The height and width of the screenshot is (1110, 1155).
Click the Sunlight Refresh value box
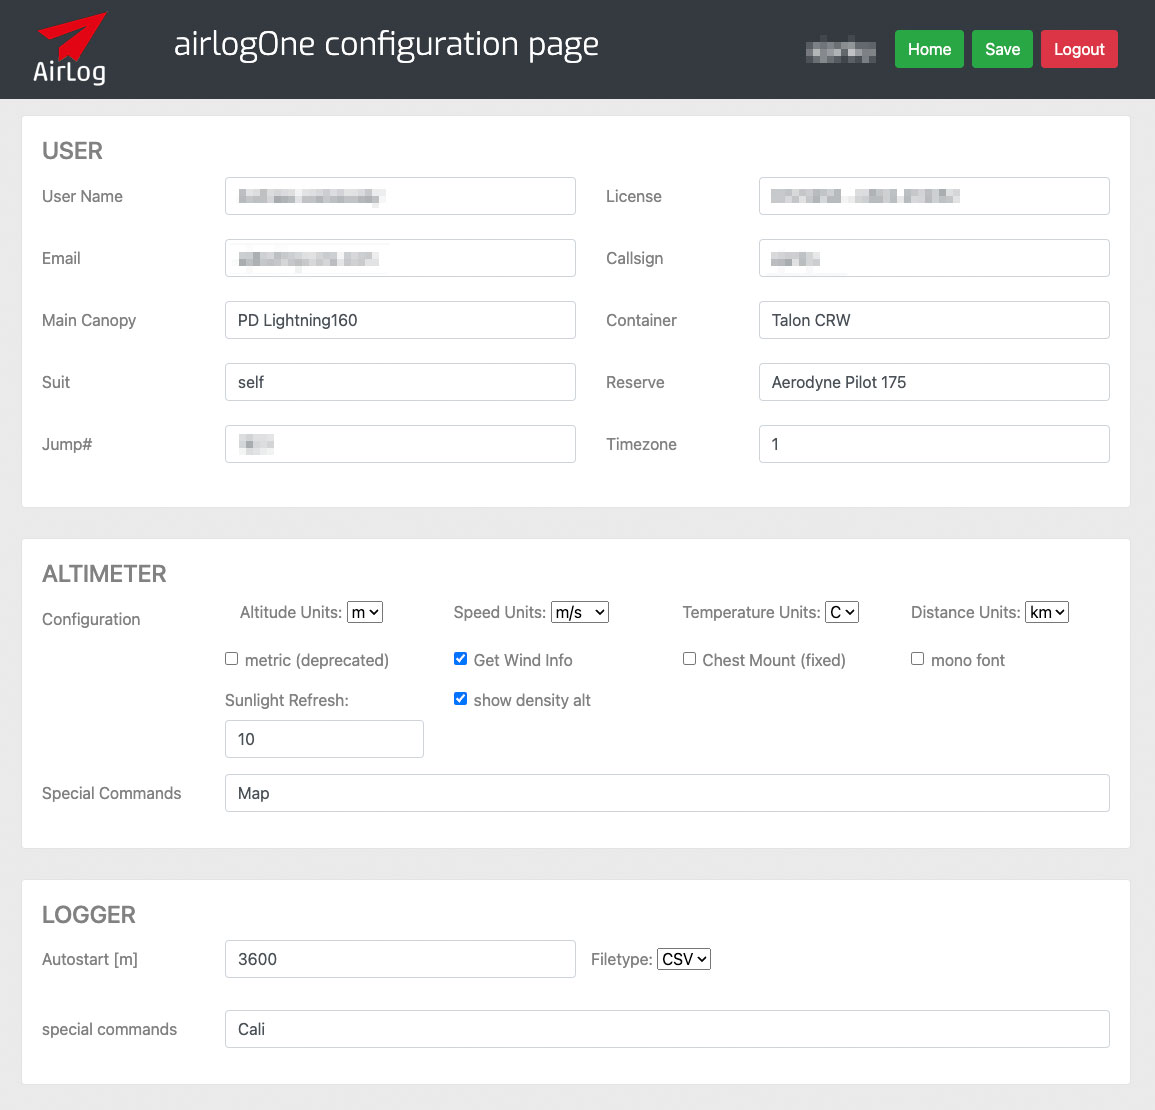point(324,739)
